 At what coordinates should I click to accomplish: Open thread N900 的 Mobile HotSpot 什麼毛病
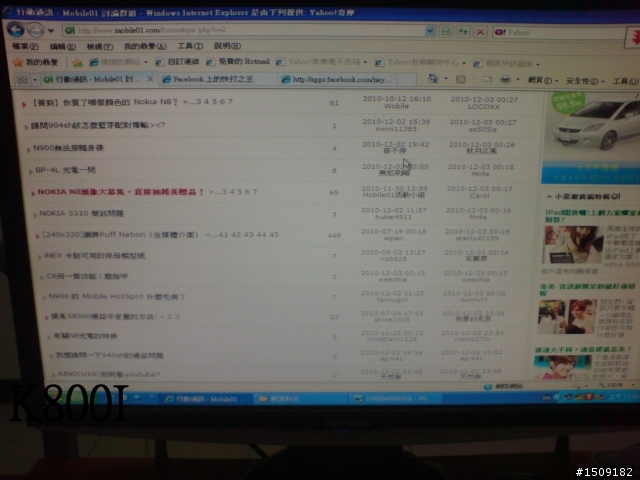(117, 296)
